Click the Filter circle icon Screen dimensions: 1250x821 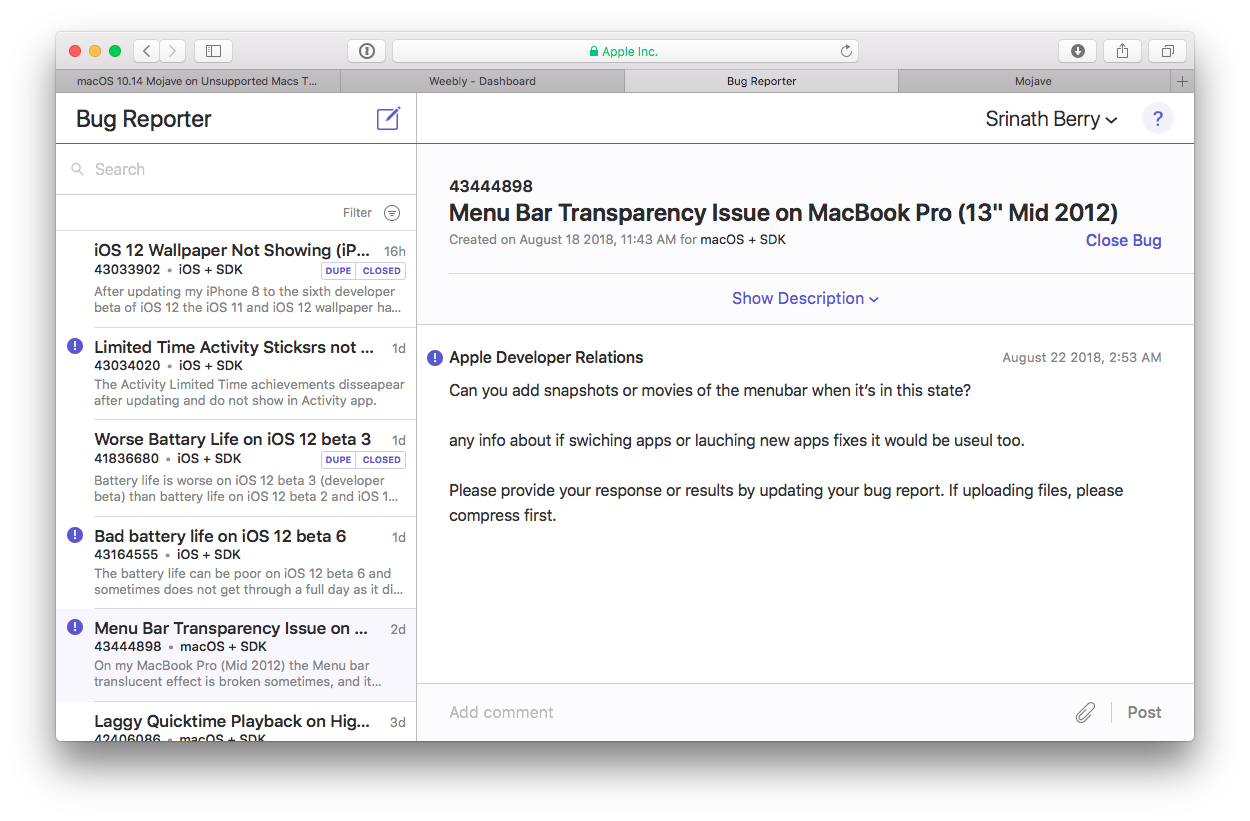392,213
